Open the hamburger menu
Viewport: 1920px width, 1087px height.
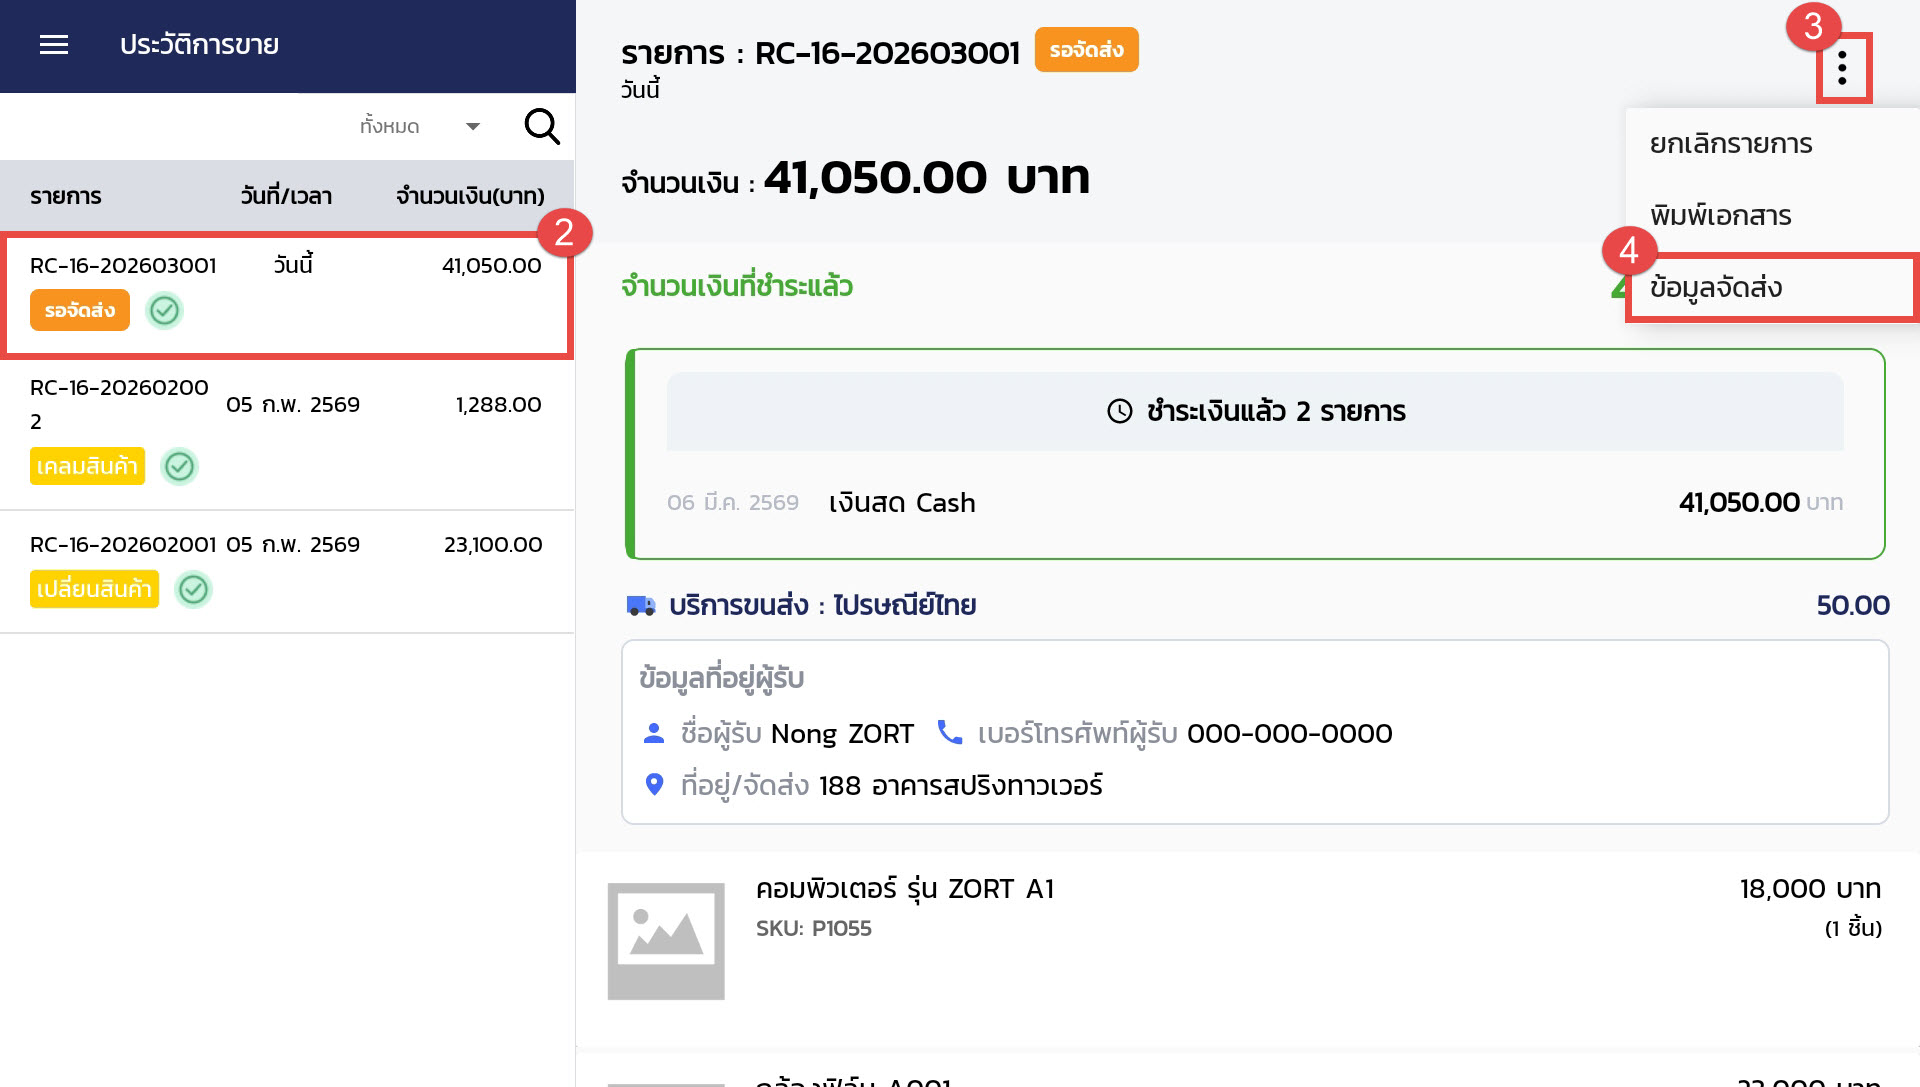tap(54, 45)
